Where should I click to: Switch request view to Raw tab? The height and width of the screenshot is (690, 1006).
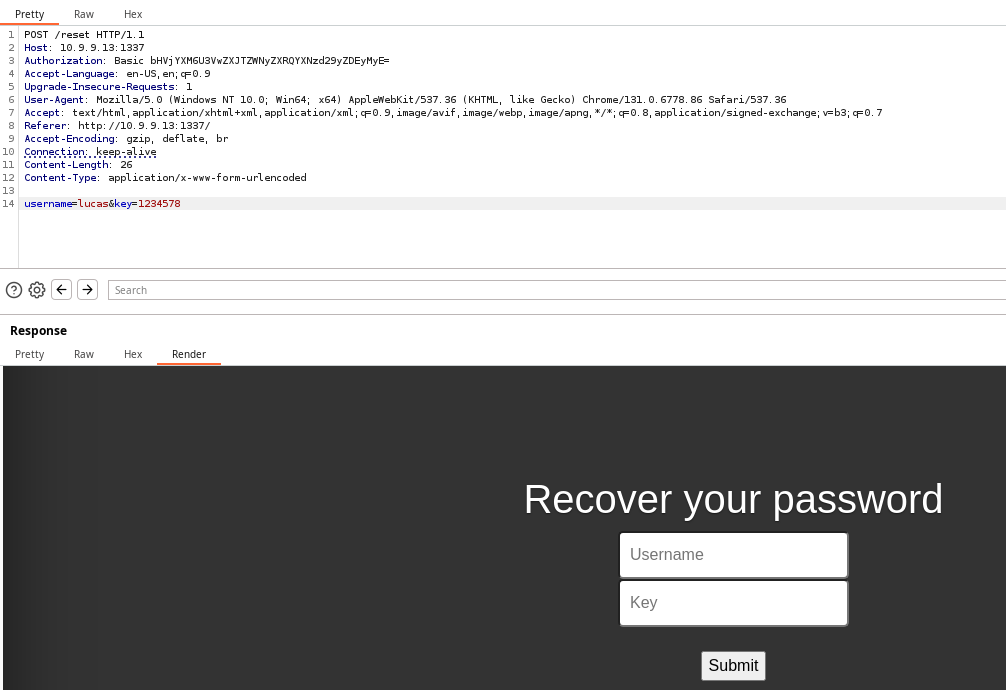[x=84, y=14]
